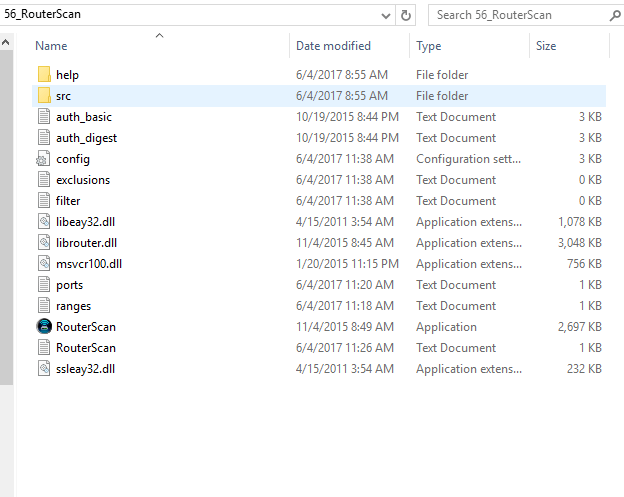The height and width of the screenshot is (497, 624).
Task: Click the search magnifier icon
Action: coord(614,15)
